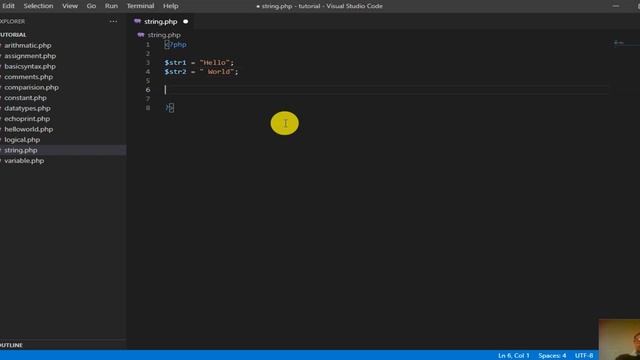Click line number 6 in the gutter
This screenshot has height=360, width=640.
click(x=148, y=90)
